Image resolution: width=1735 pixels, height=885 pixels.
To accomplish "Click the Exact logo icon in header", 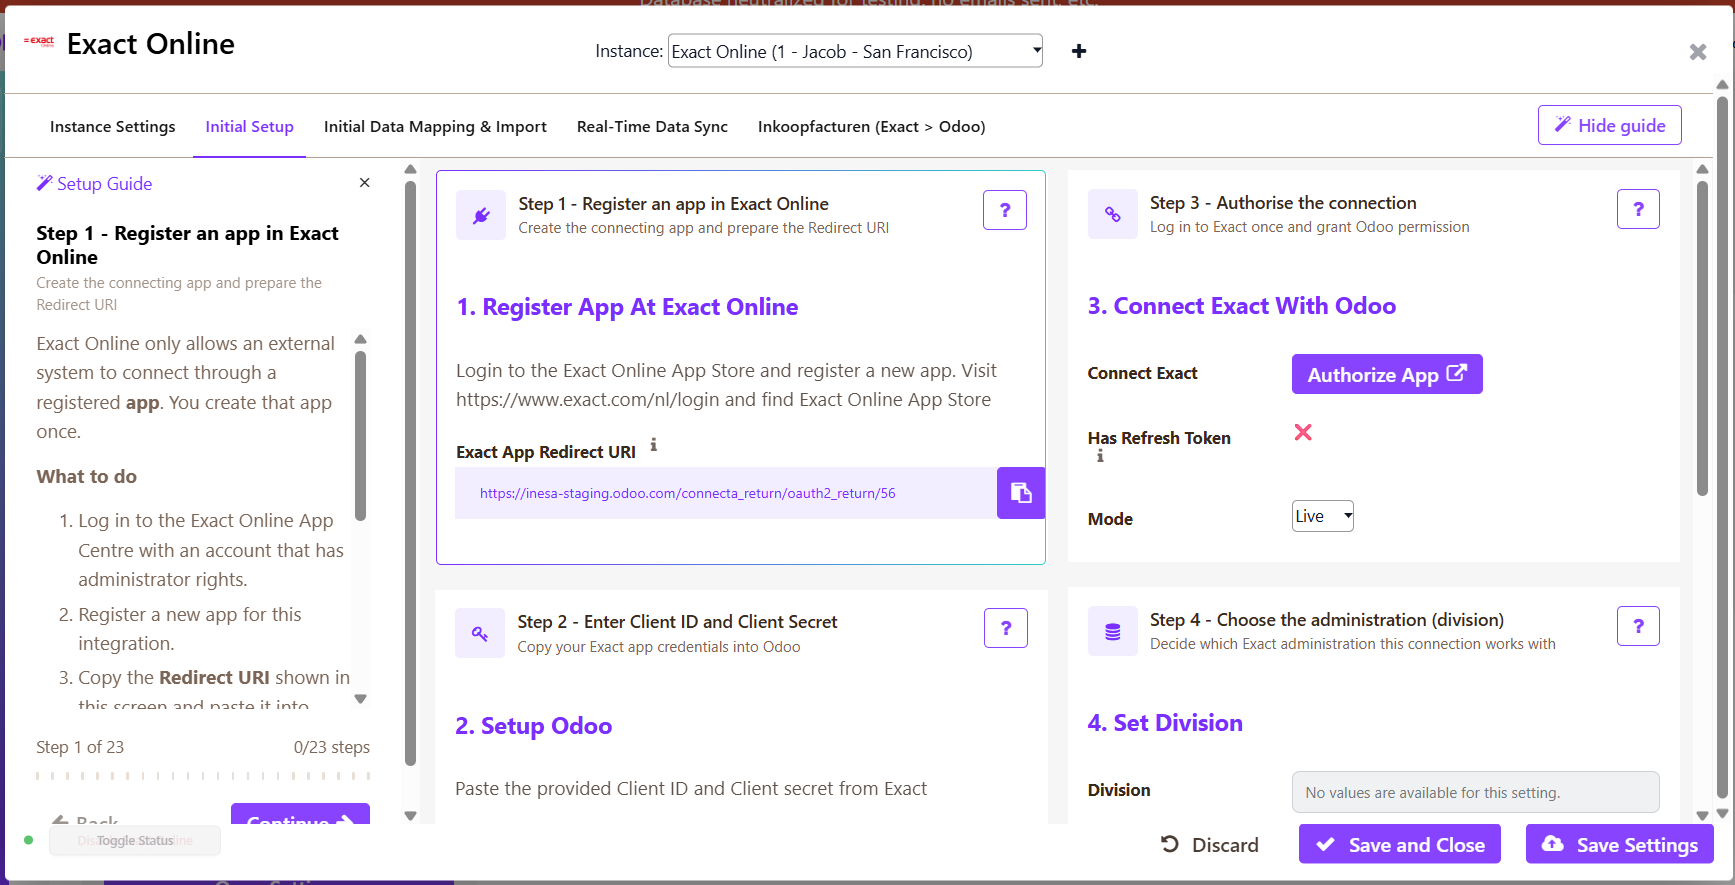I will pyautogui.click(x=40, y=42).
